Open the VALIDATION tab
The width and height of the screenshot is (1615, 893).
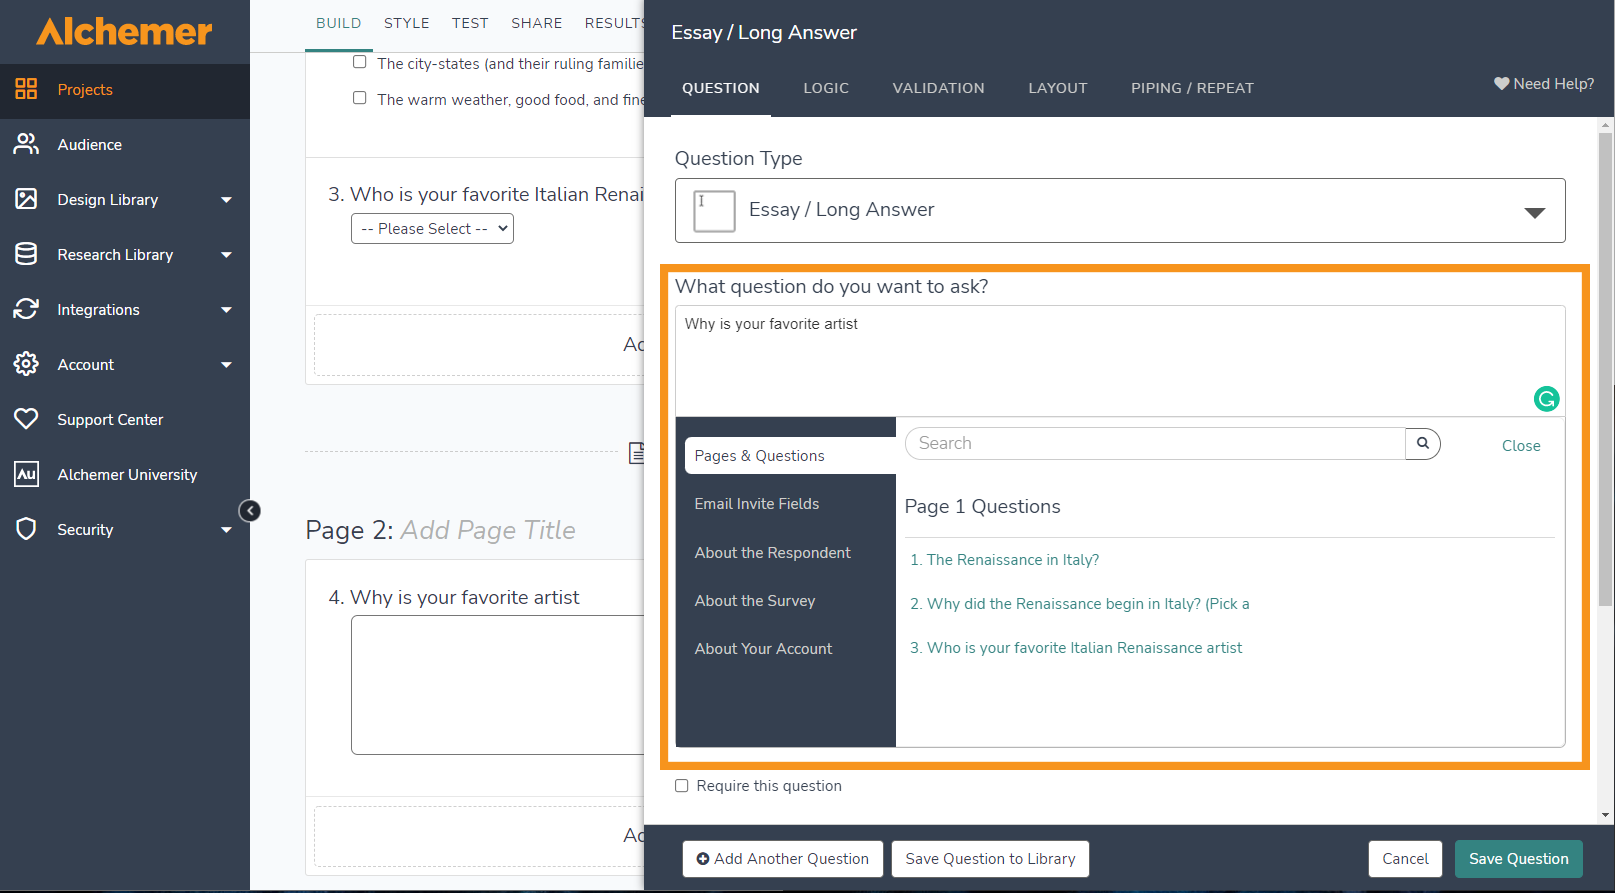pyautogui.click(x=938, y=88)
